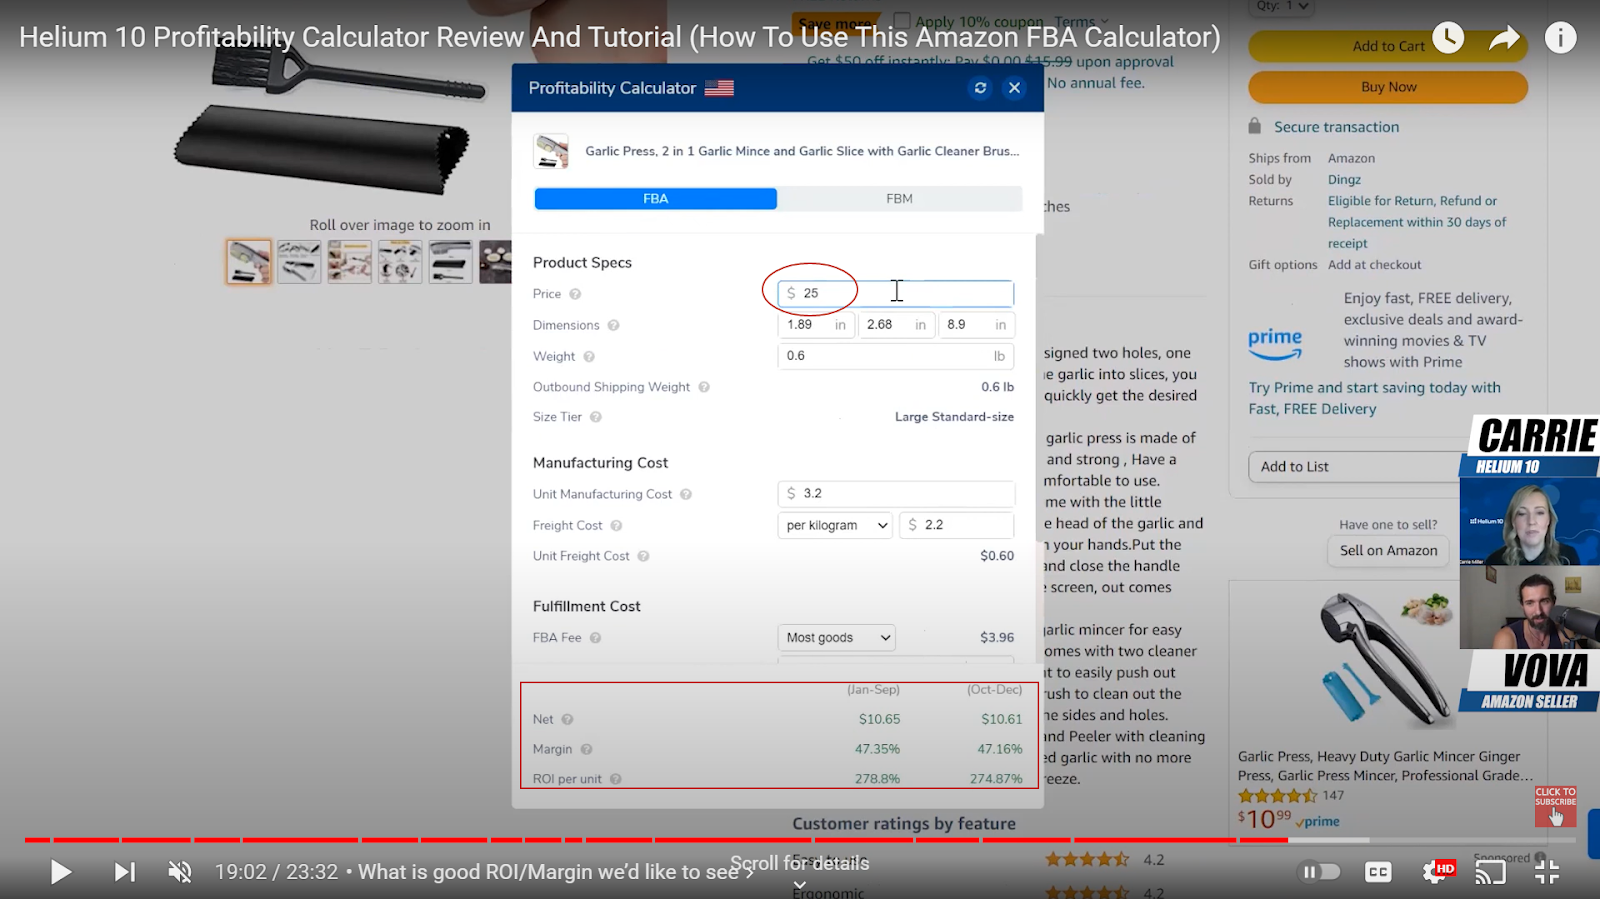
Task: Click the 2.68 dimension input
Action: click(896, 325)
